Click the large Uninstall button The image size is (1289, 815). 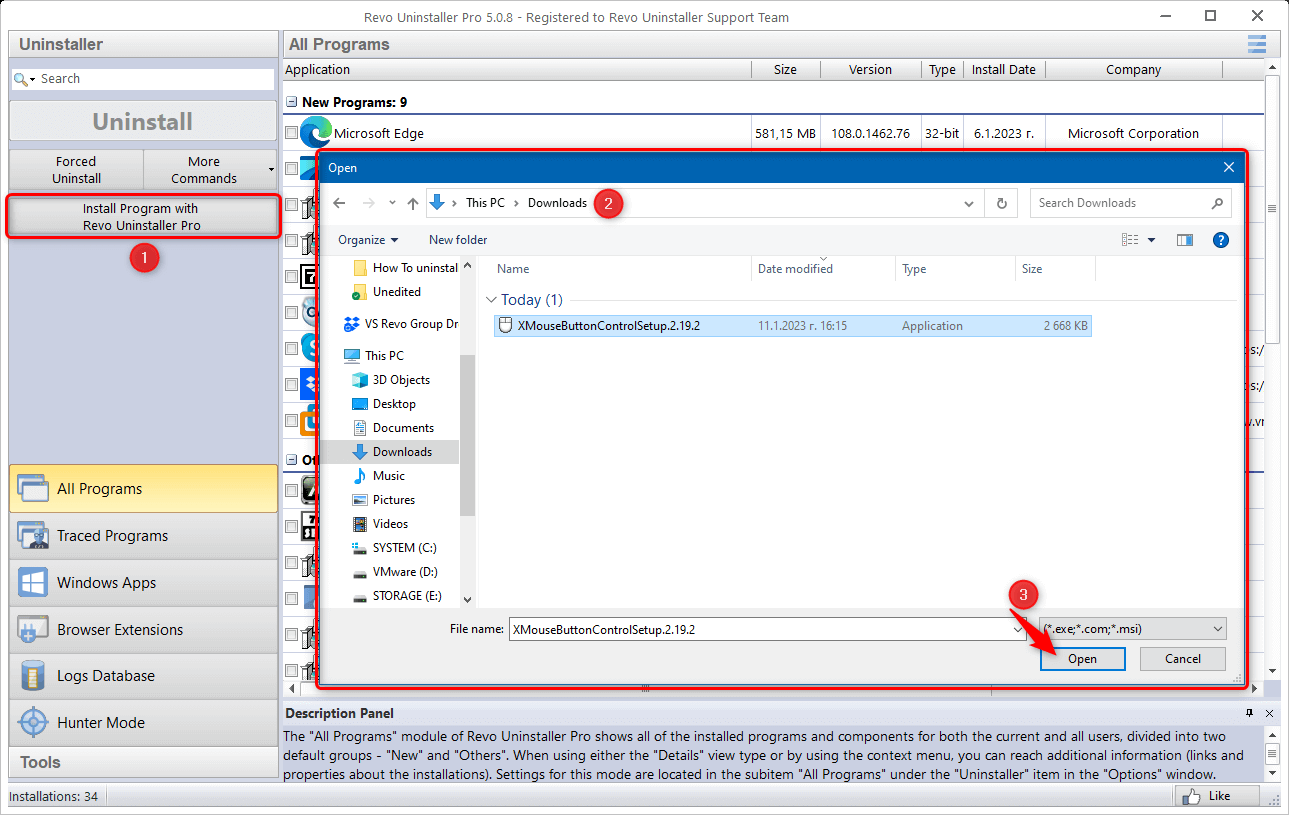(x=143, y=121)
